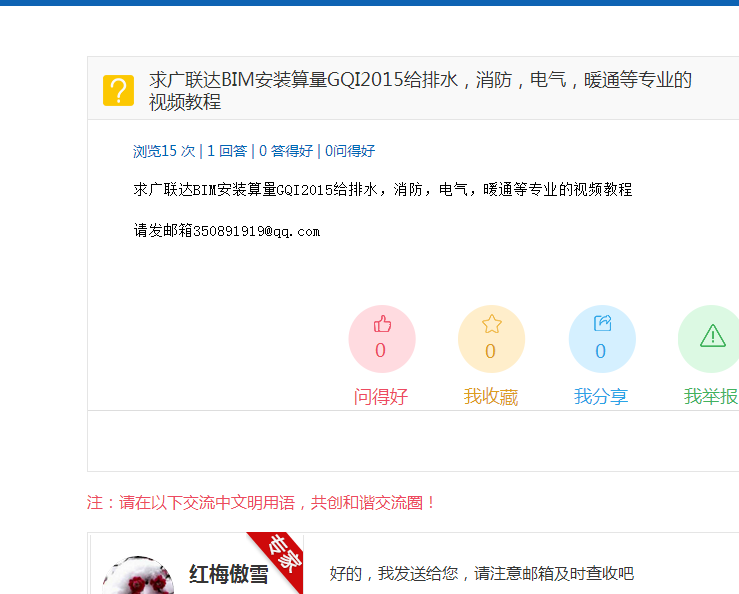This screenshot has width=739, height=594.
Task: Click the 问得好 label
Action: click(381, 396)
